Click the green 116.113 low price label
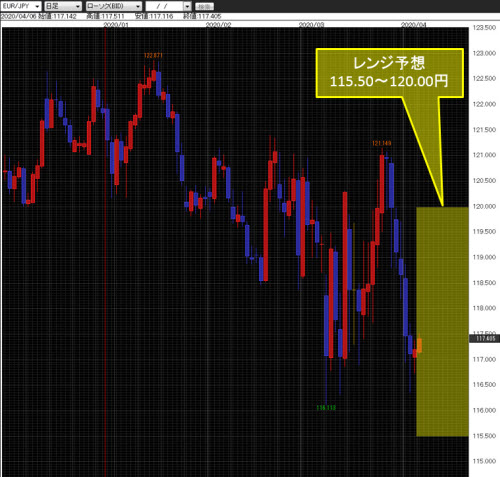Screen dimensions: 500x477 pyautogui.click(x=326, y=408)
